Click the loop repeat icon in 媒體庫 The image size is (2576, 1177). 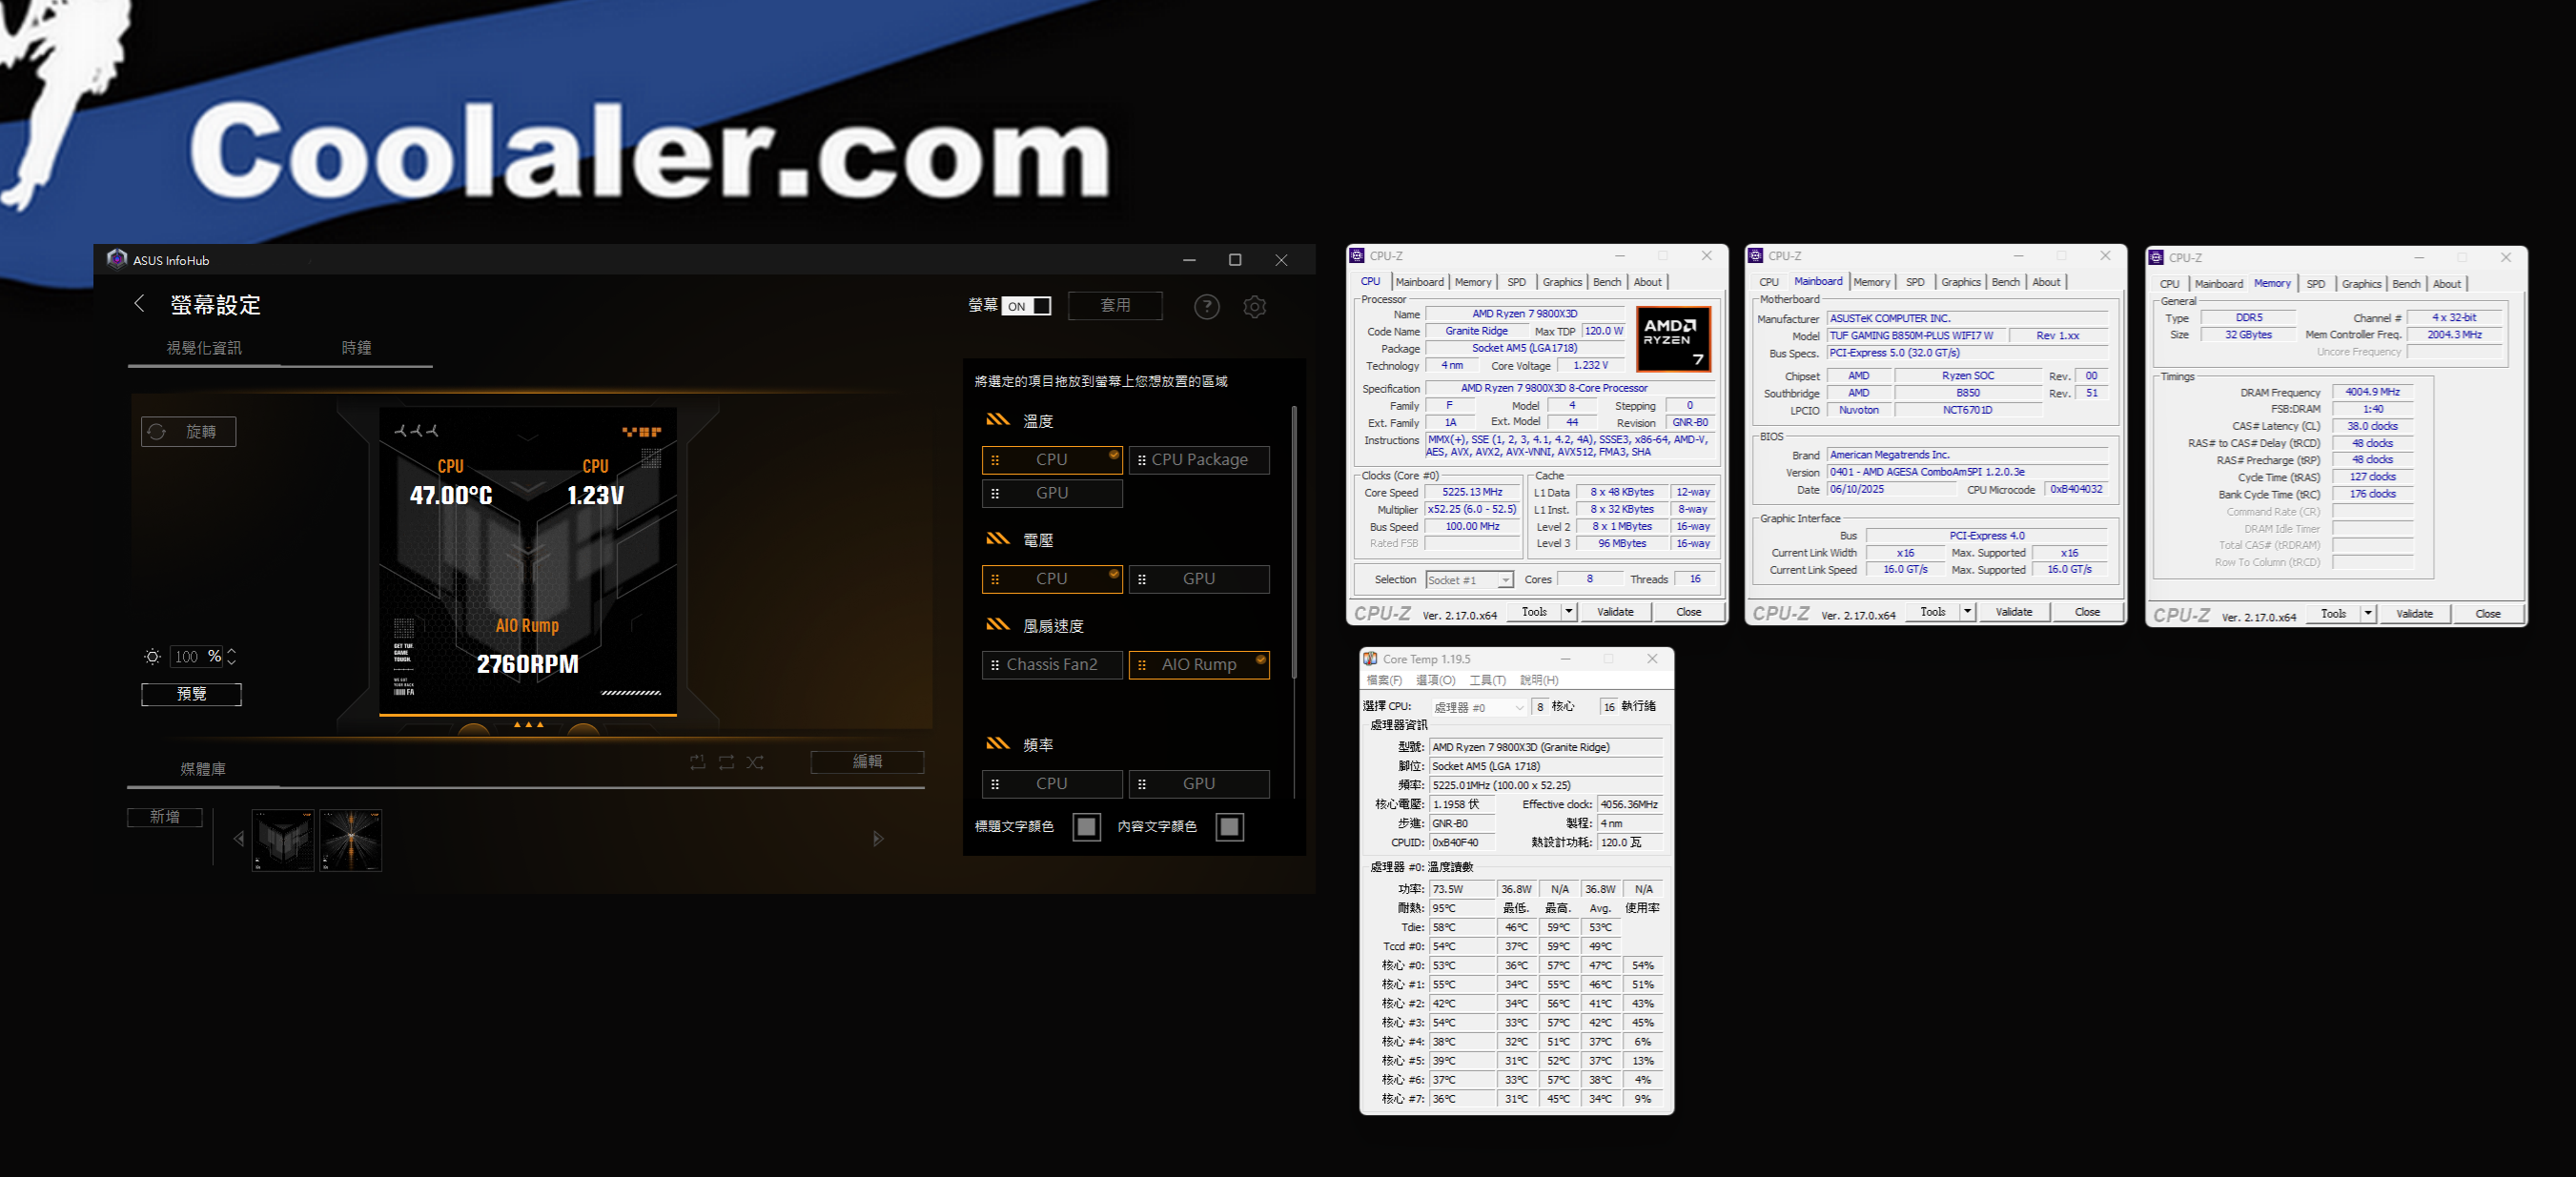pyautogui.click(x=726, y=762)
